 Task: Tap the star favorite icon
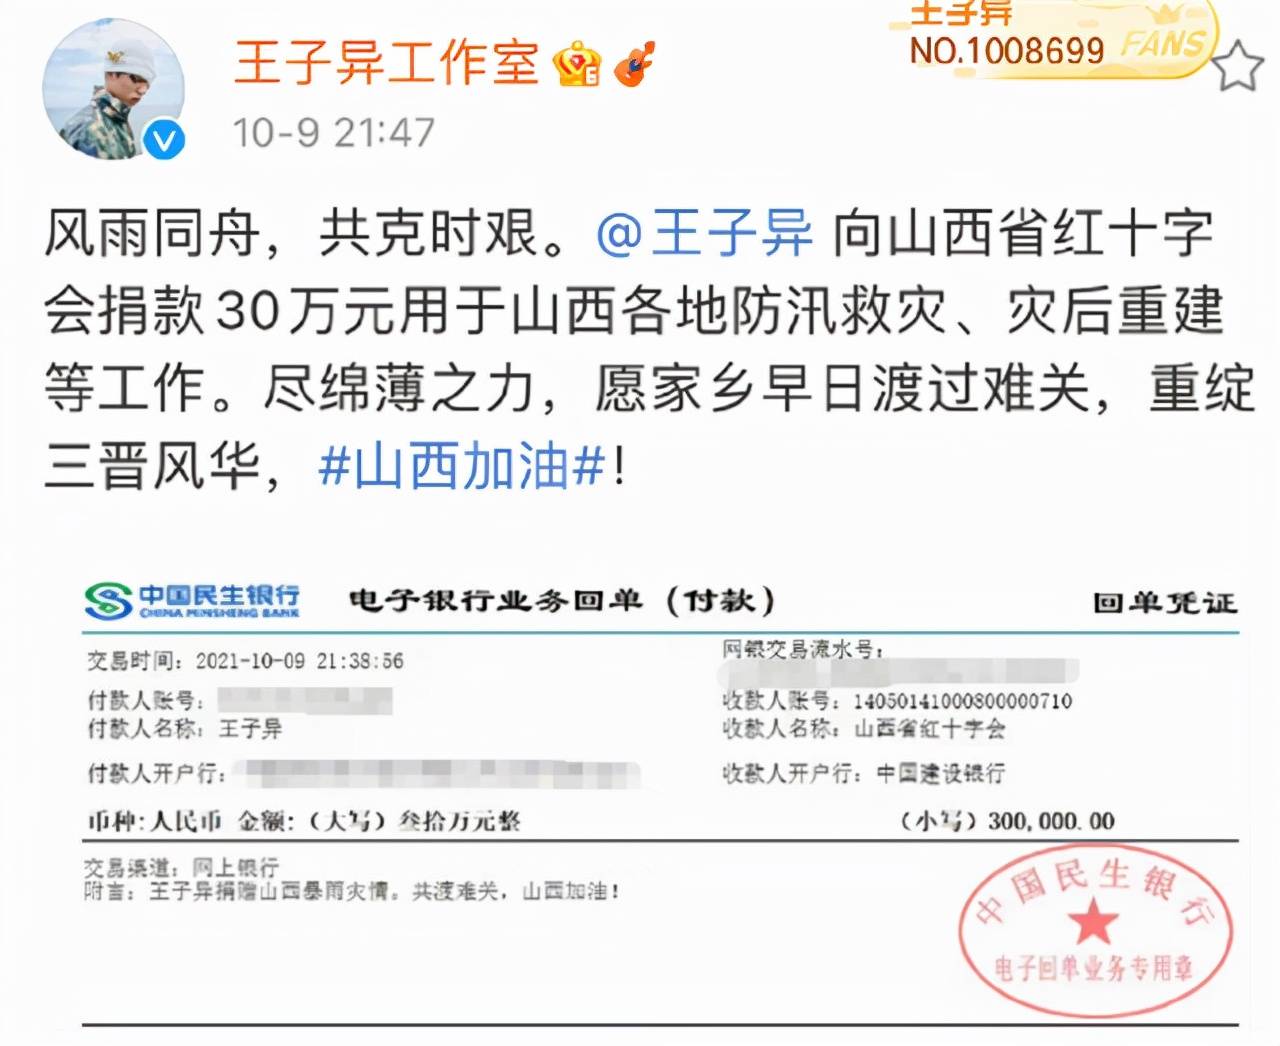pos(1238,67)
